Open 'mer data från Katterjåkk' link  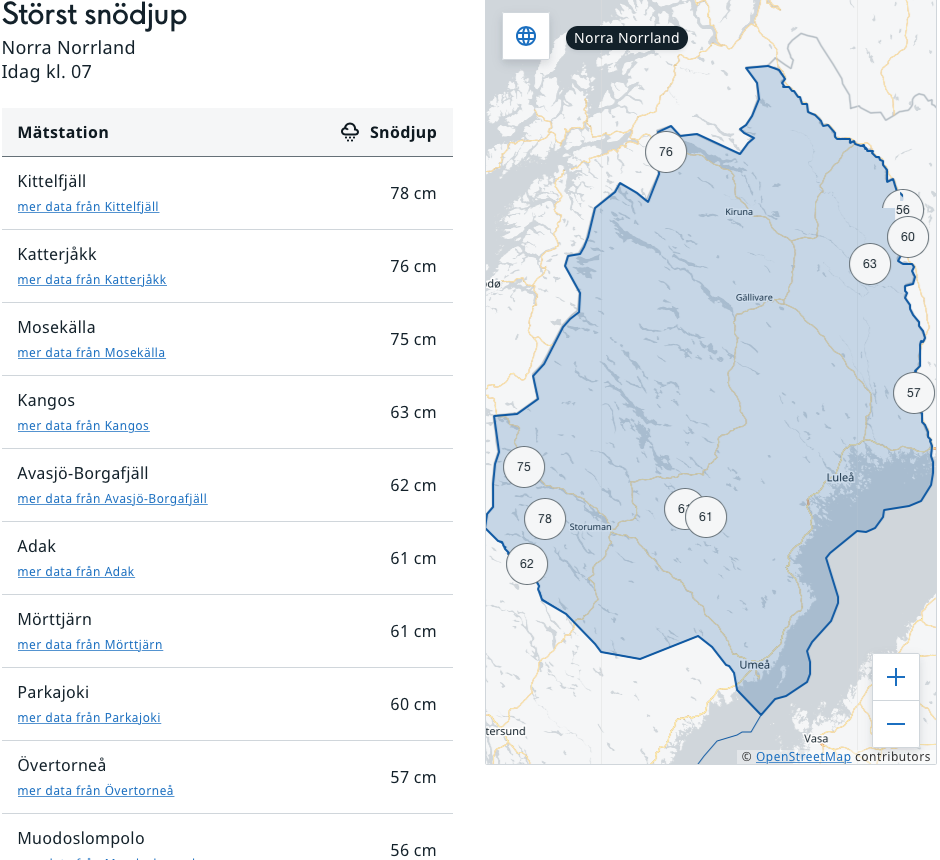(92, 280)
